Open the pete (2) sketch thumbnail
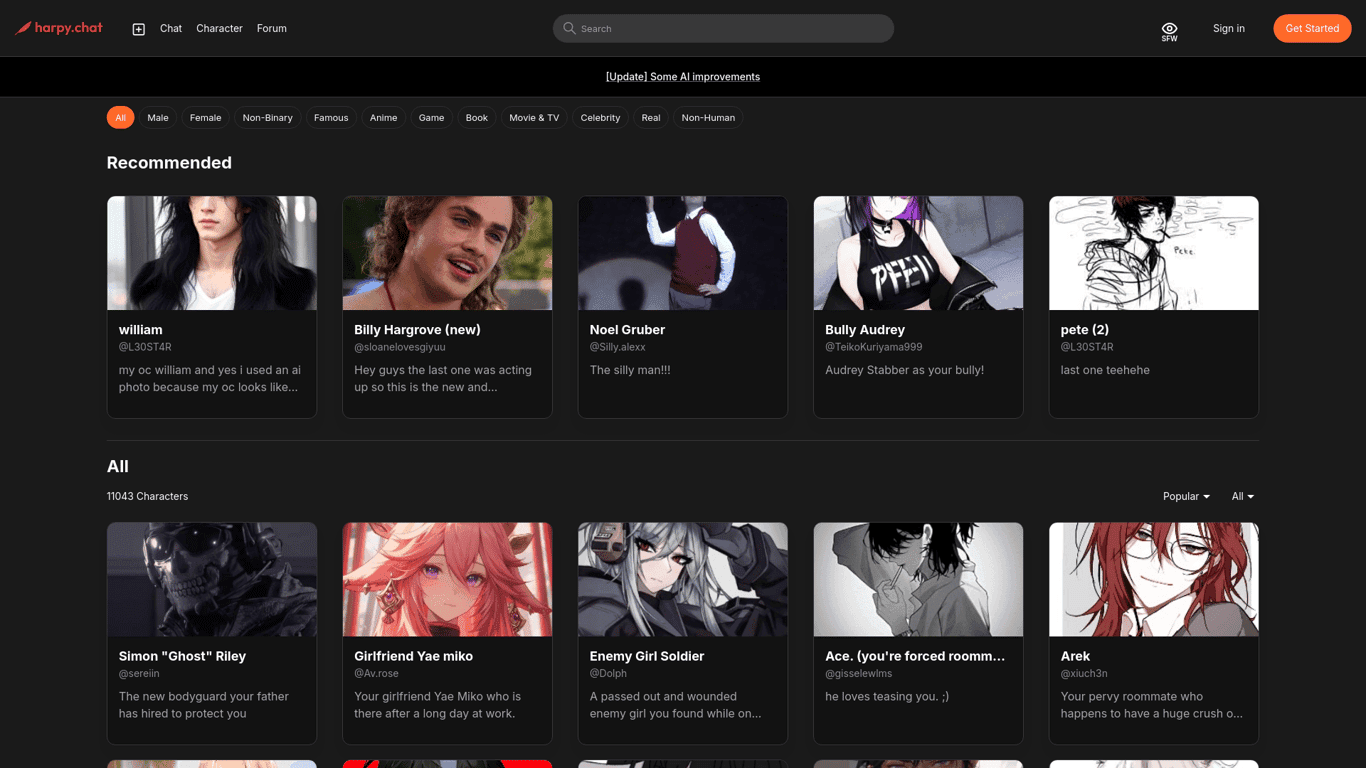 1154,253
